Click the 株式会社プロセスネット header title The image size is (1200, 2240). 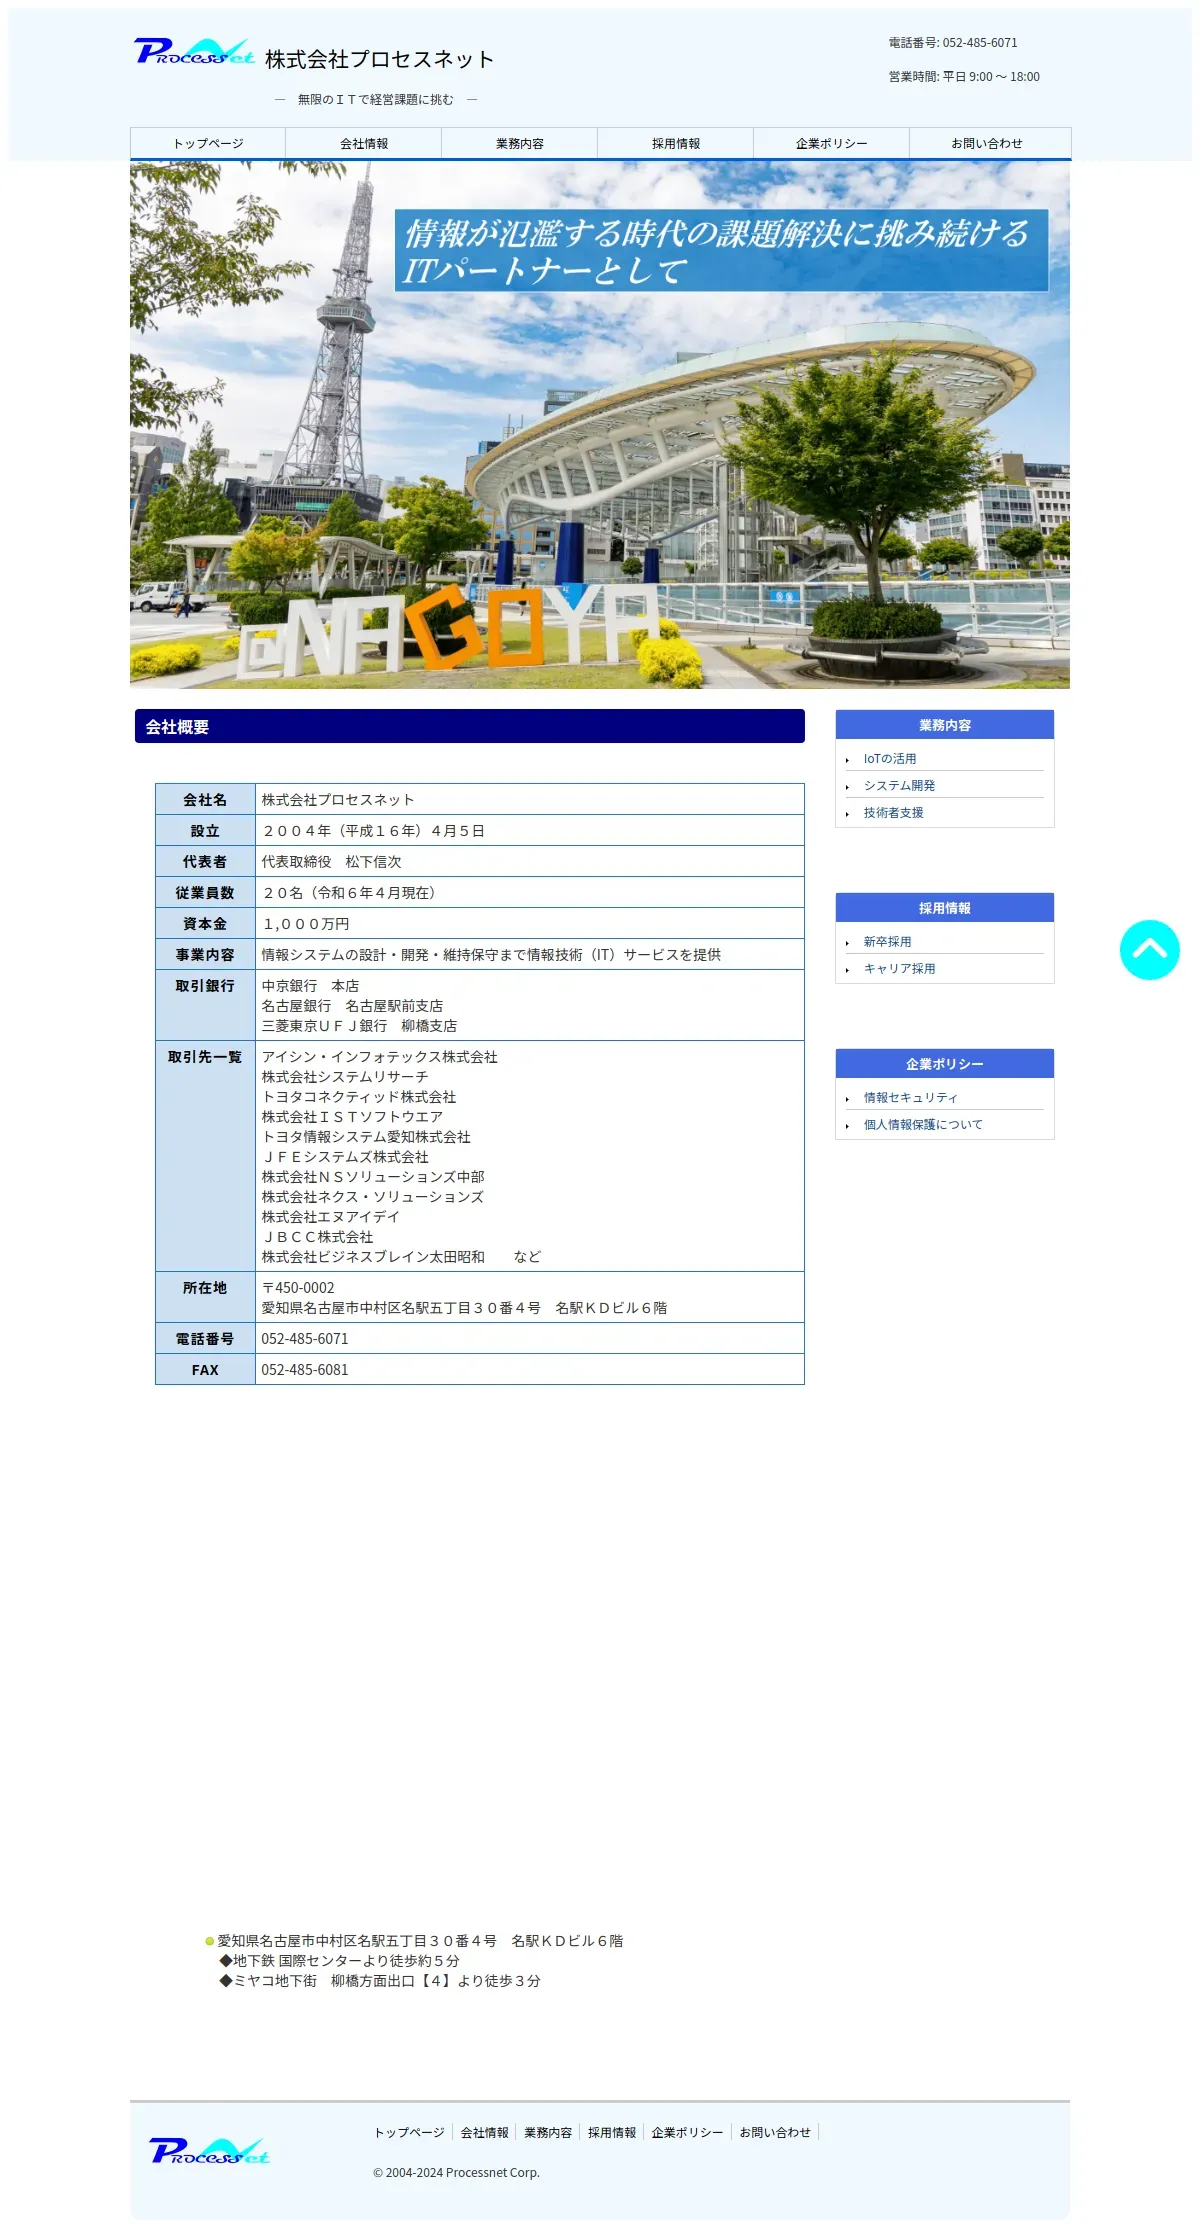[x=380, y=60]
